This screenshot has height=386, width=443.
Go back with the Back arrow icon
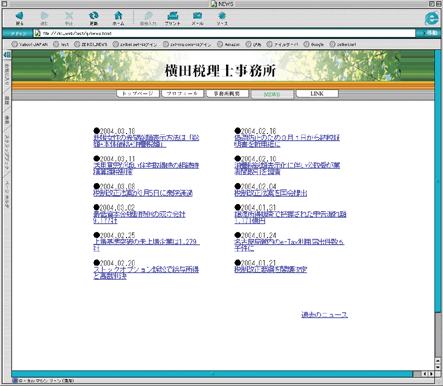19,18
